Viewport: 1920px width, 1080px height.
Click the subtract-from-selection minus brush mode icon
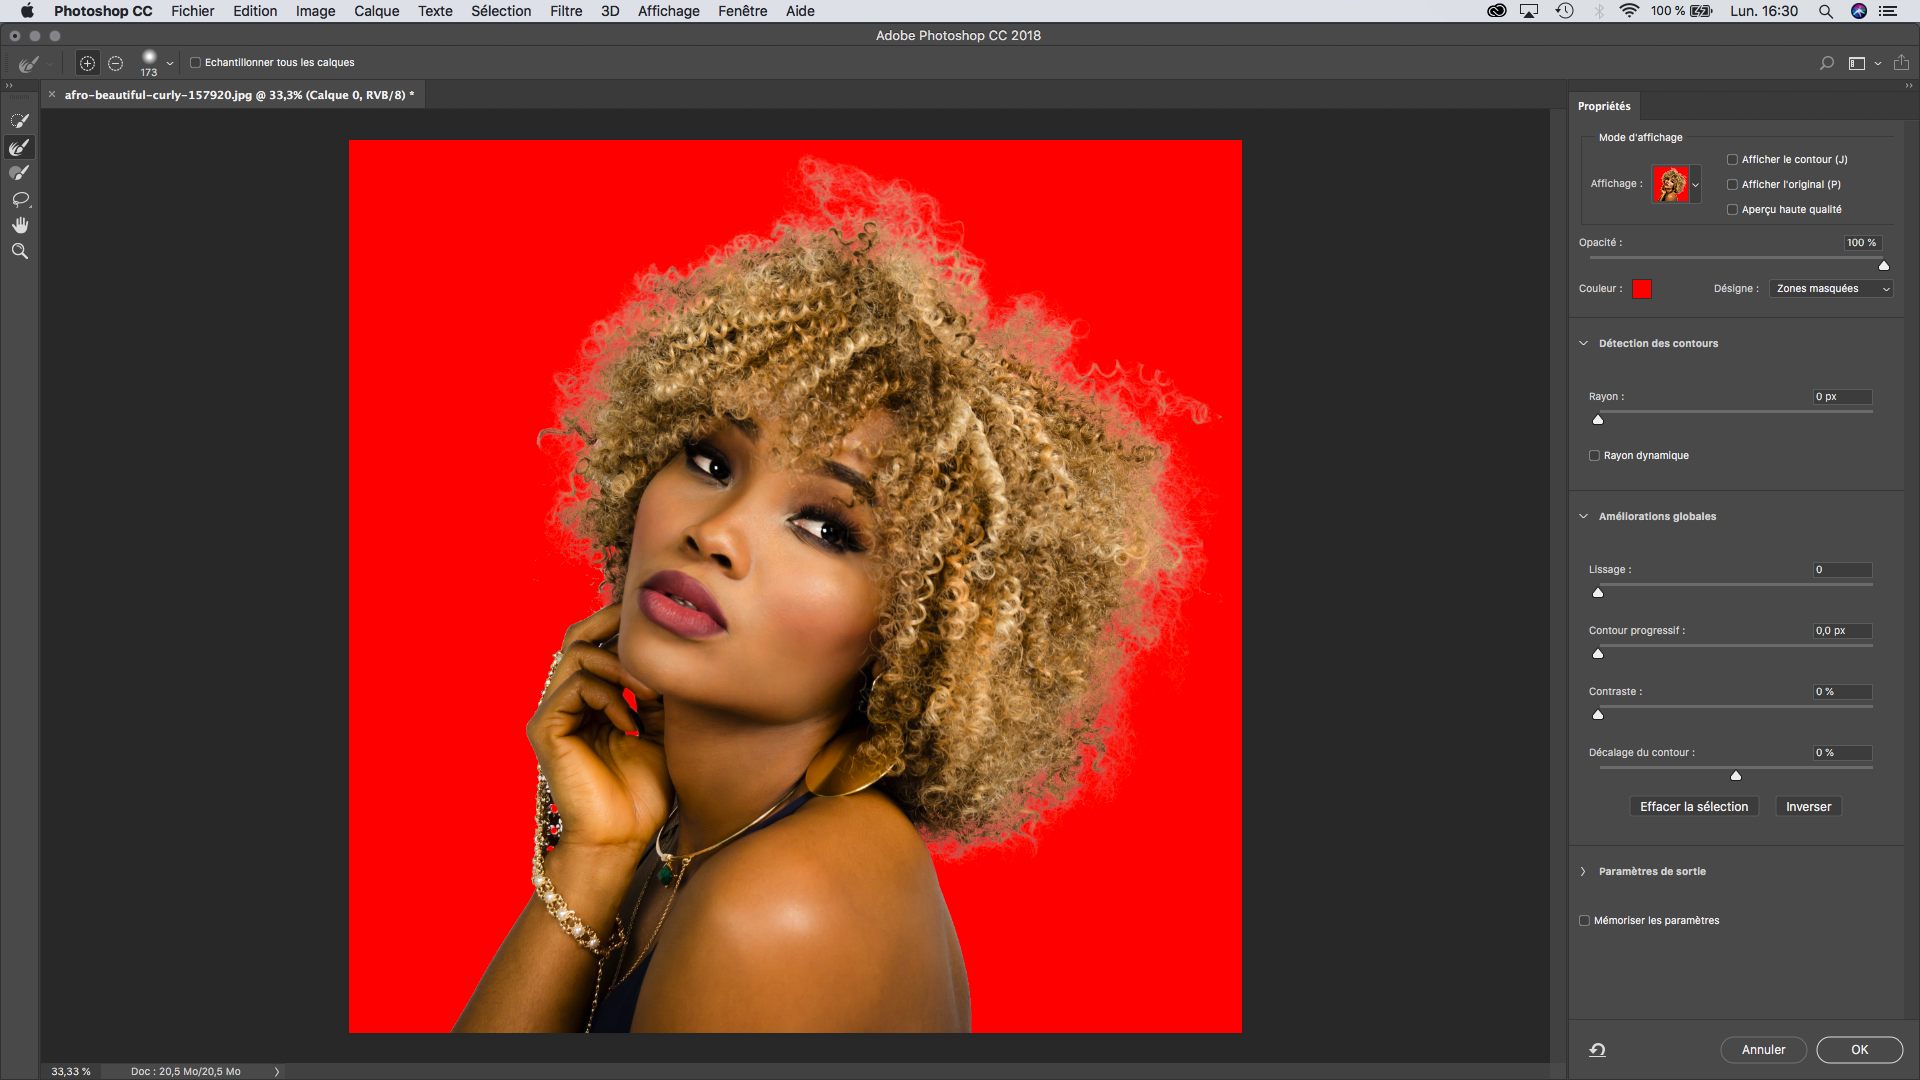point(116,63)
